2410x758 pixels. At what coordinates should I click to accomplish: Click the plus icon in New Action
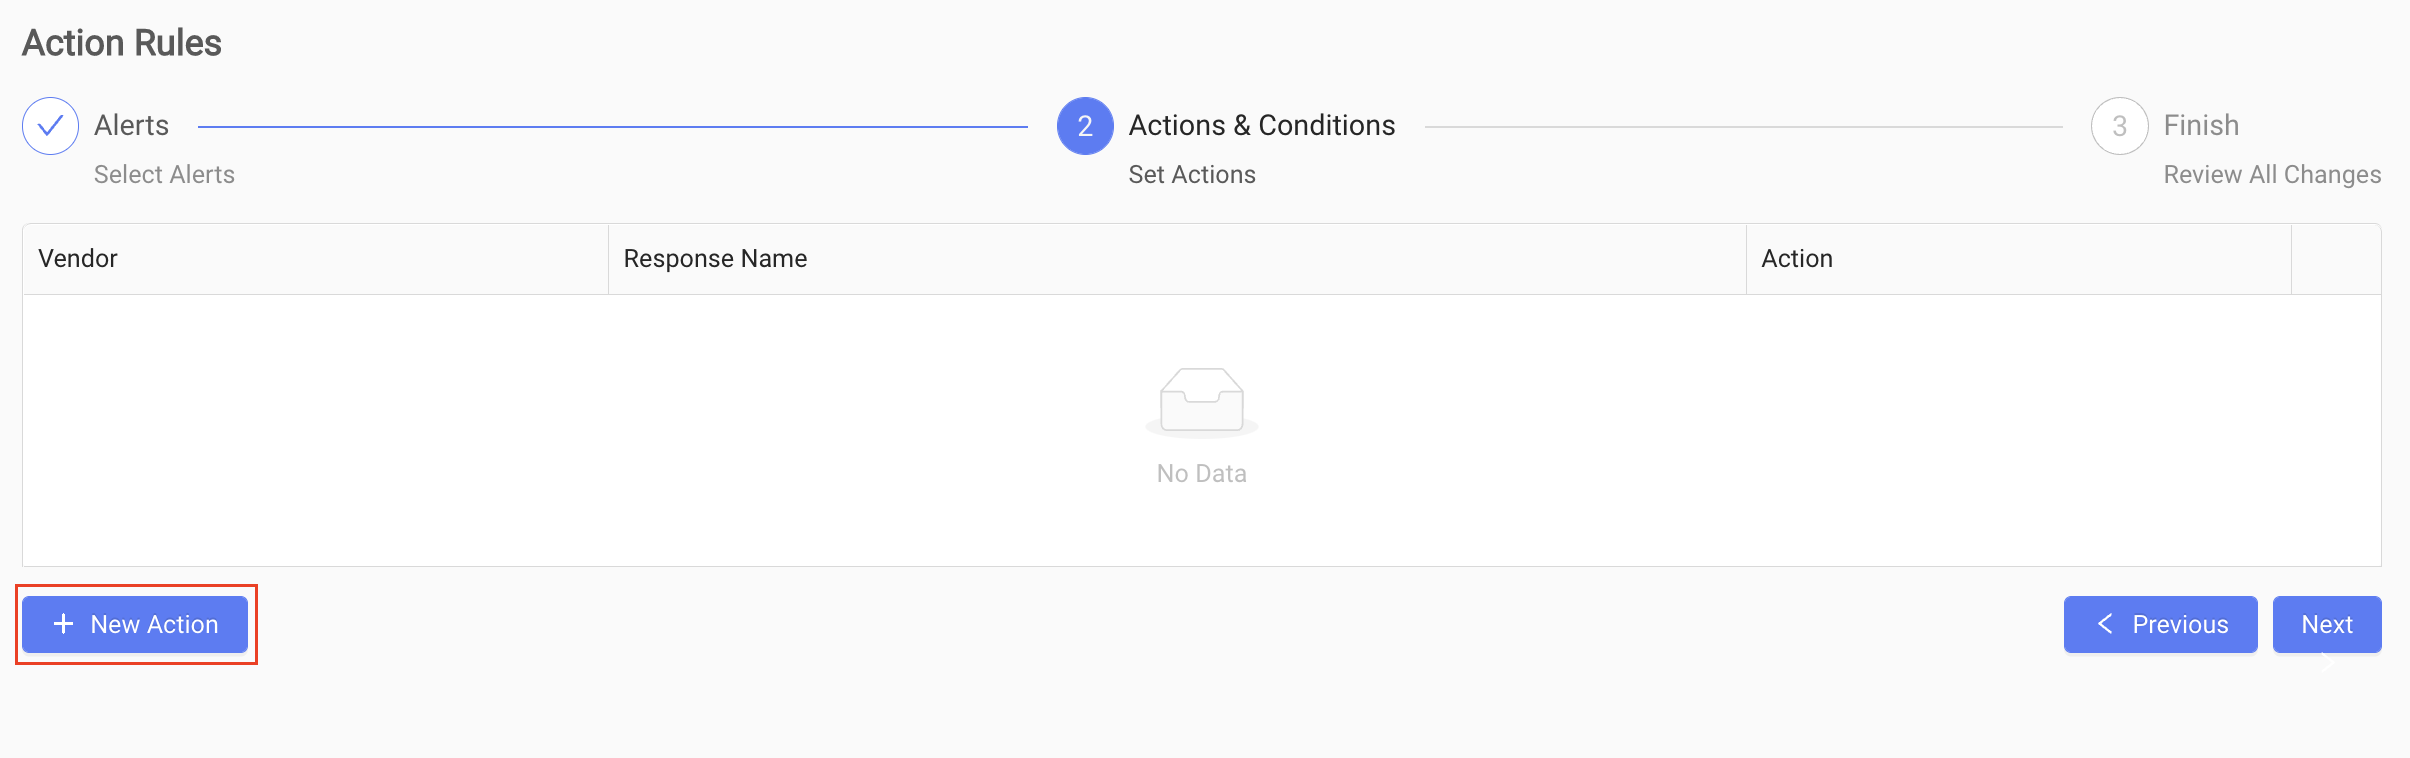[x=63, y=624]
